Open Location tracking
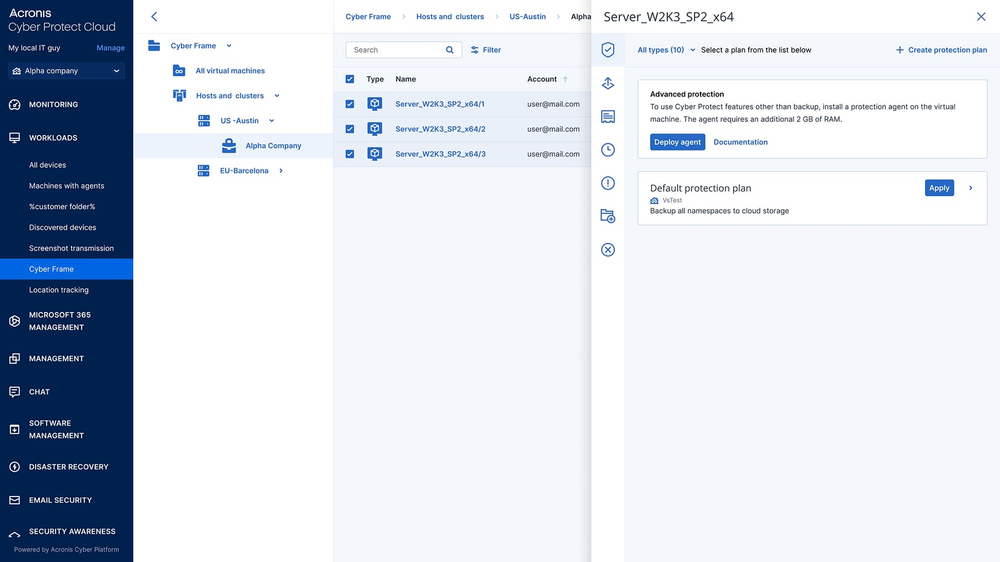This screenshot has width=1000, height=562. click(x=59, y=290)
